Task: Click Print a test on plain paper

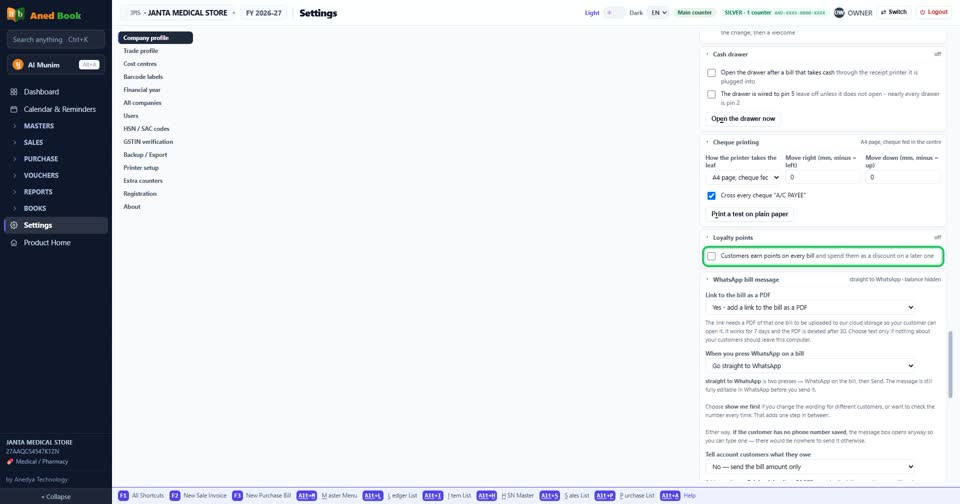Action: point(749,214)
